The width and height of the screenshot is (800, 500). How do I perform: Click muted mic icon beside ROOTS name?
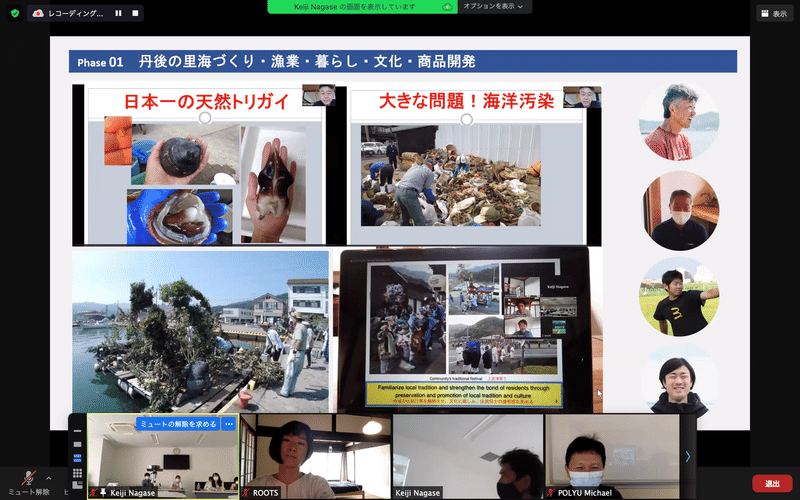246,492
